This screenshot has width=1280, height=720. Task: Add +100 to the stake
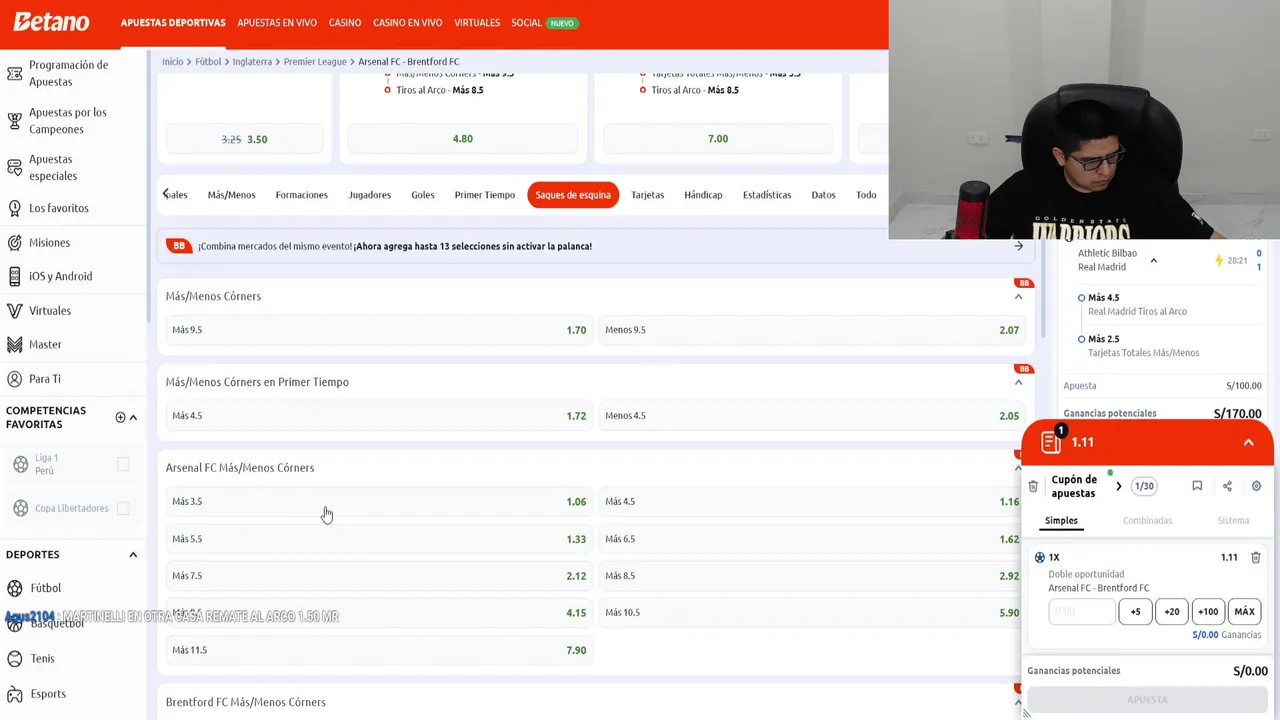click(1208, 611)
